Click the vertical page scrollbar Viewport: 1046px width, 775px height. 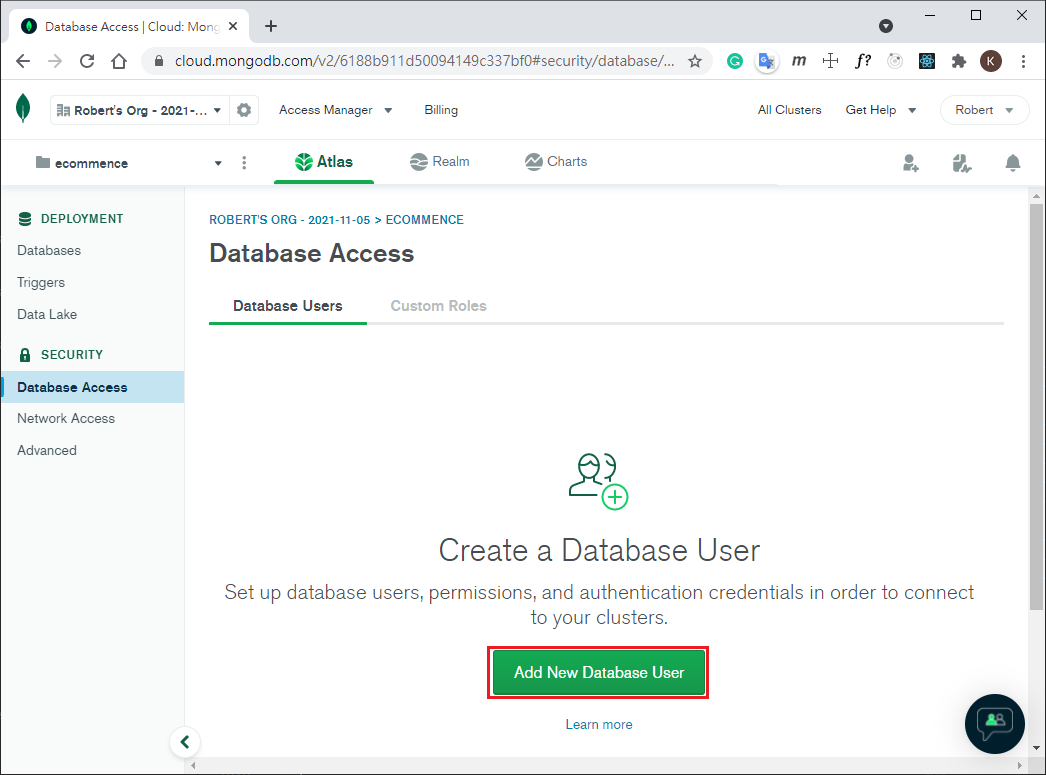coord(1036,407)
